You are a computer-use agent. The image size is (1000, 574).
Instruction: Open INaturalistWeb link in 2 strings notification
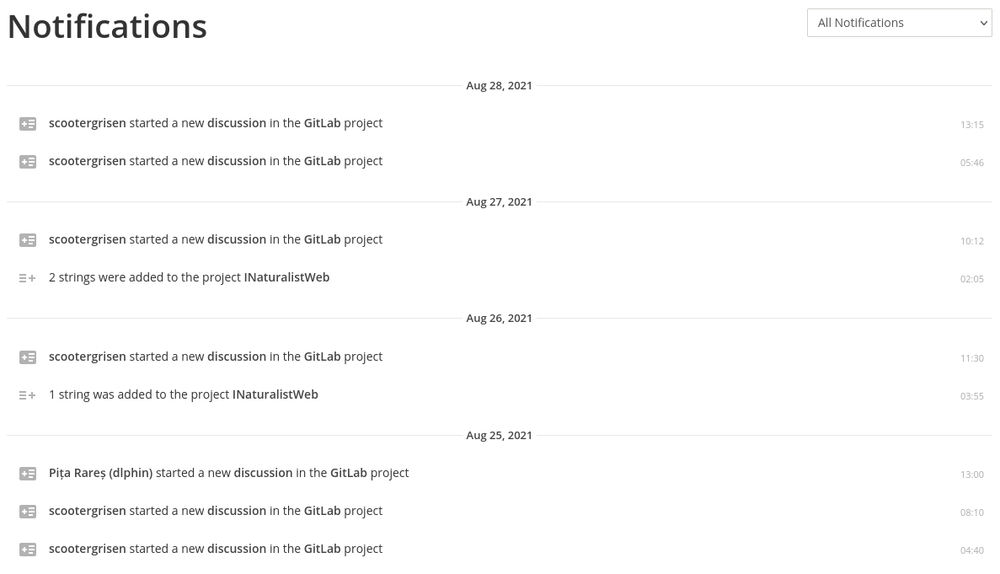(x=286, y=277)
